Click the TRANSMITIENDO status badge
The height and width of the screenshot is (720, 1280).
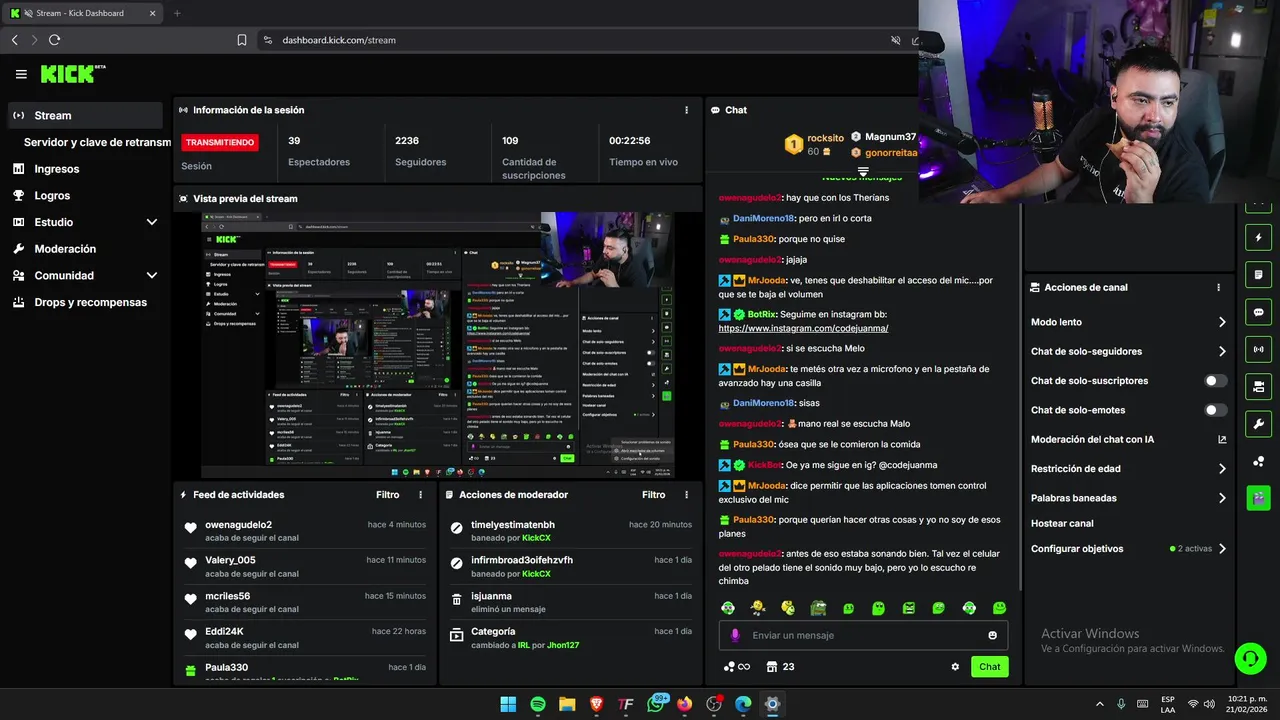(x=220, y=142)
